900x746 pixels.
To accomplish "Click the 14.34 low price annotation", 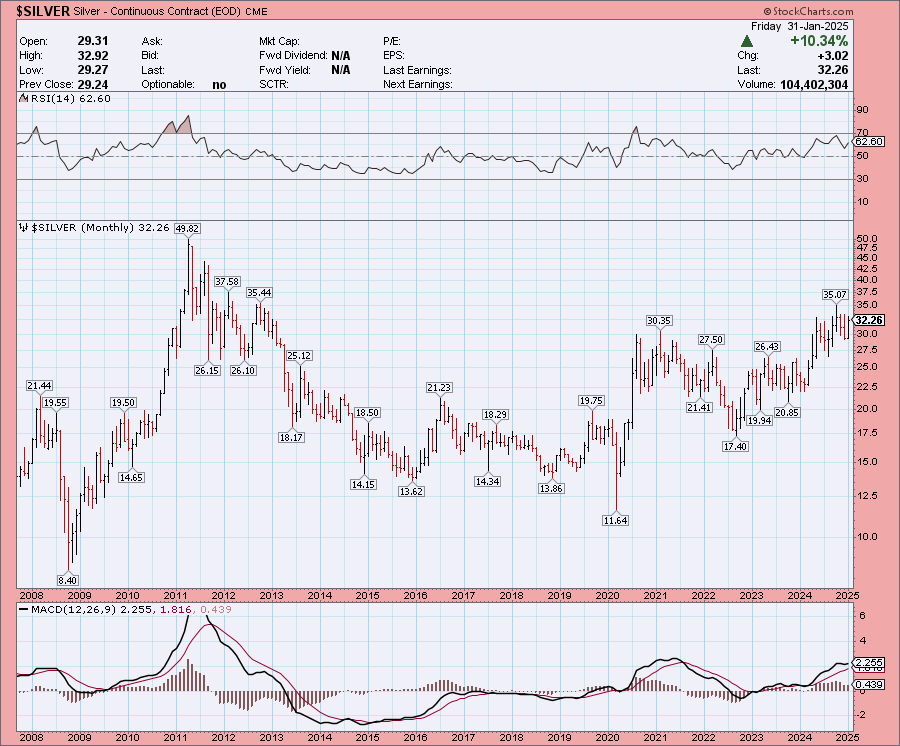I will [x=487, y=481].
